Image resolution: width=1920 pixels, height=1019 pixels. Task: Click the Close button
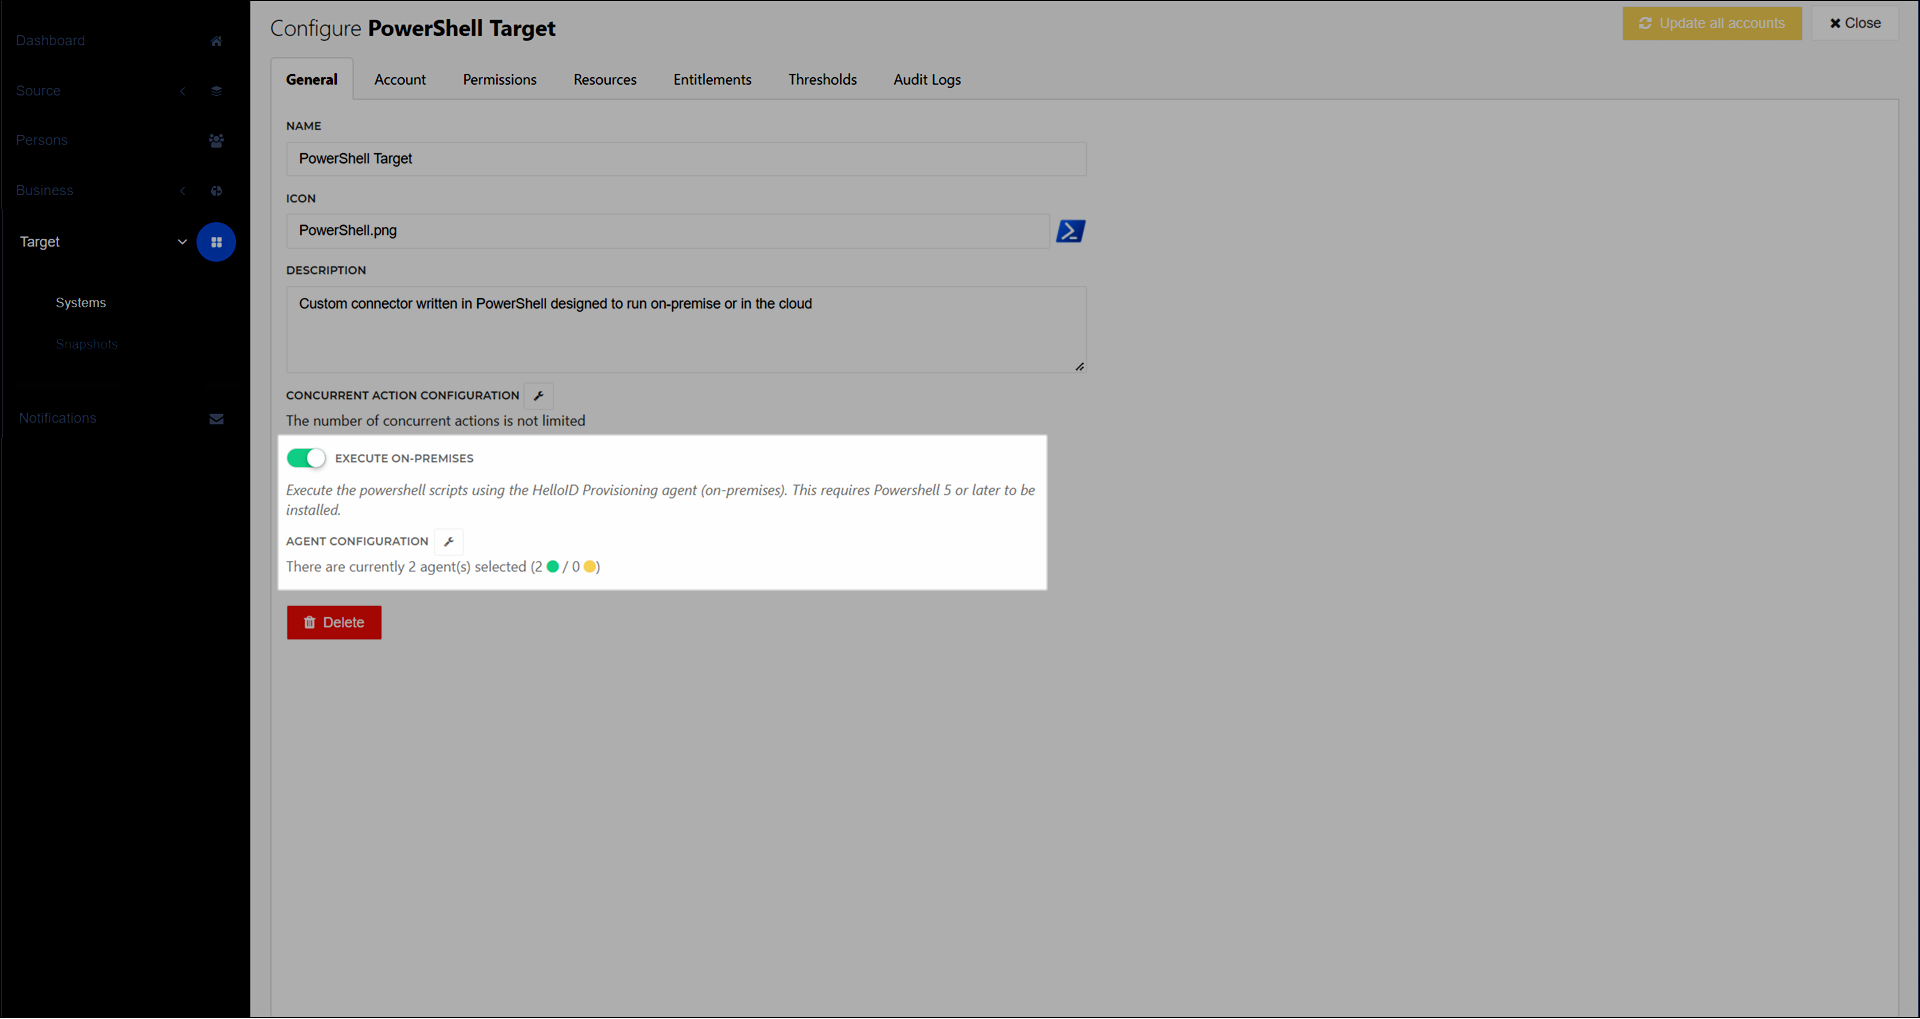click(x=1855, y=23)
